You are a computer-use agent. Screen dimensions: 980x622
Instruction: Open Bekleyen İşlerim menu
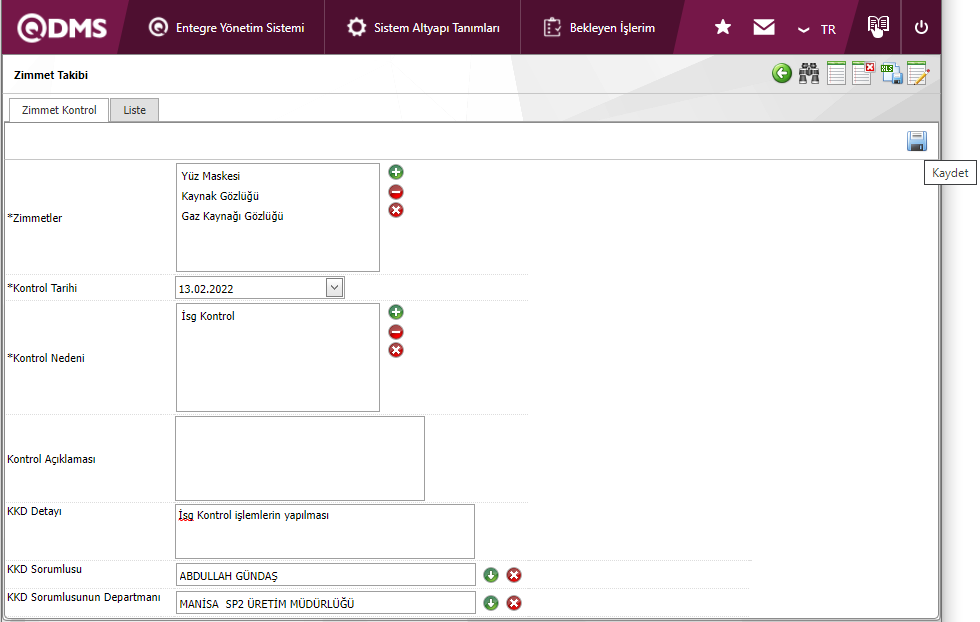pos(599,28)
